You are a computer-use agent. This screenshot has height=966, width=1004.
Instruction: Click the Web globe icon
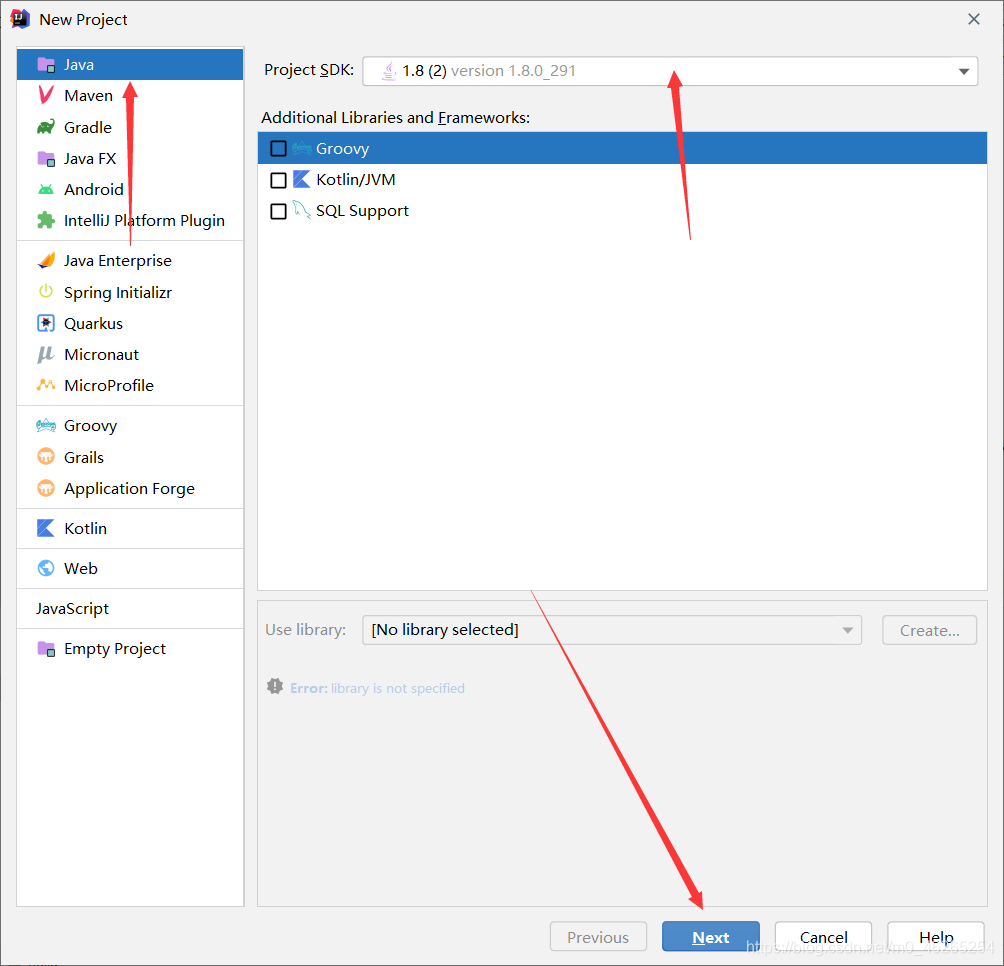click(x=46, y=568)
